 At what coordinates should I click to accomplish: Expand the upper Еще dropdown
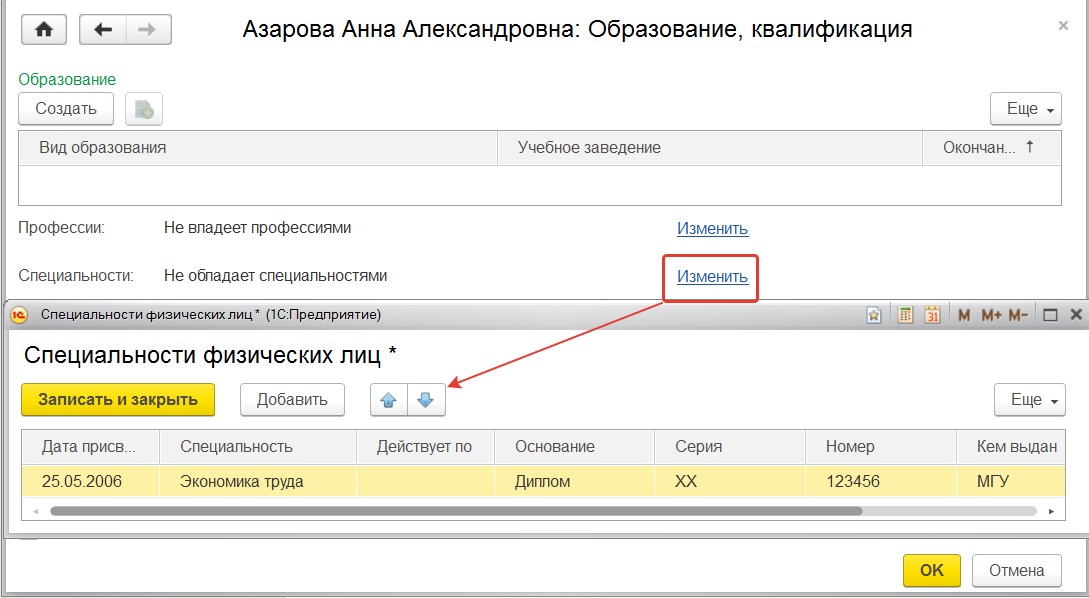coord(1026,109)
